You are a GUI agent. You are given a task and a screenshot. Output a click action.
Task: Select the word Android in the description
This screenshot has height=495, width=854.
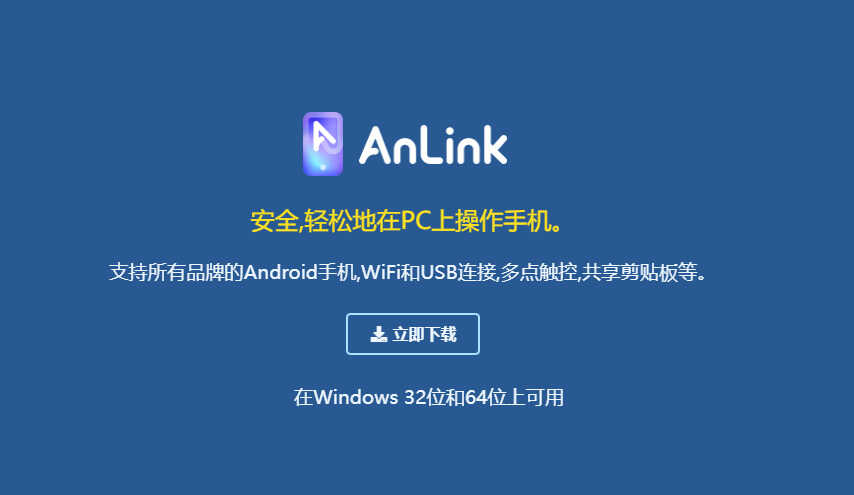click(x=280, y=272)
